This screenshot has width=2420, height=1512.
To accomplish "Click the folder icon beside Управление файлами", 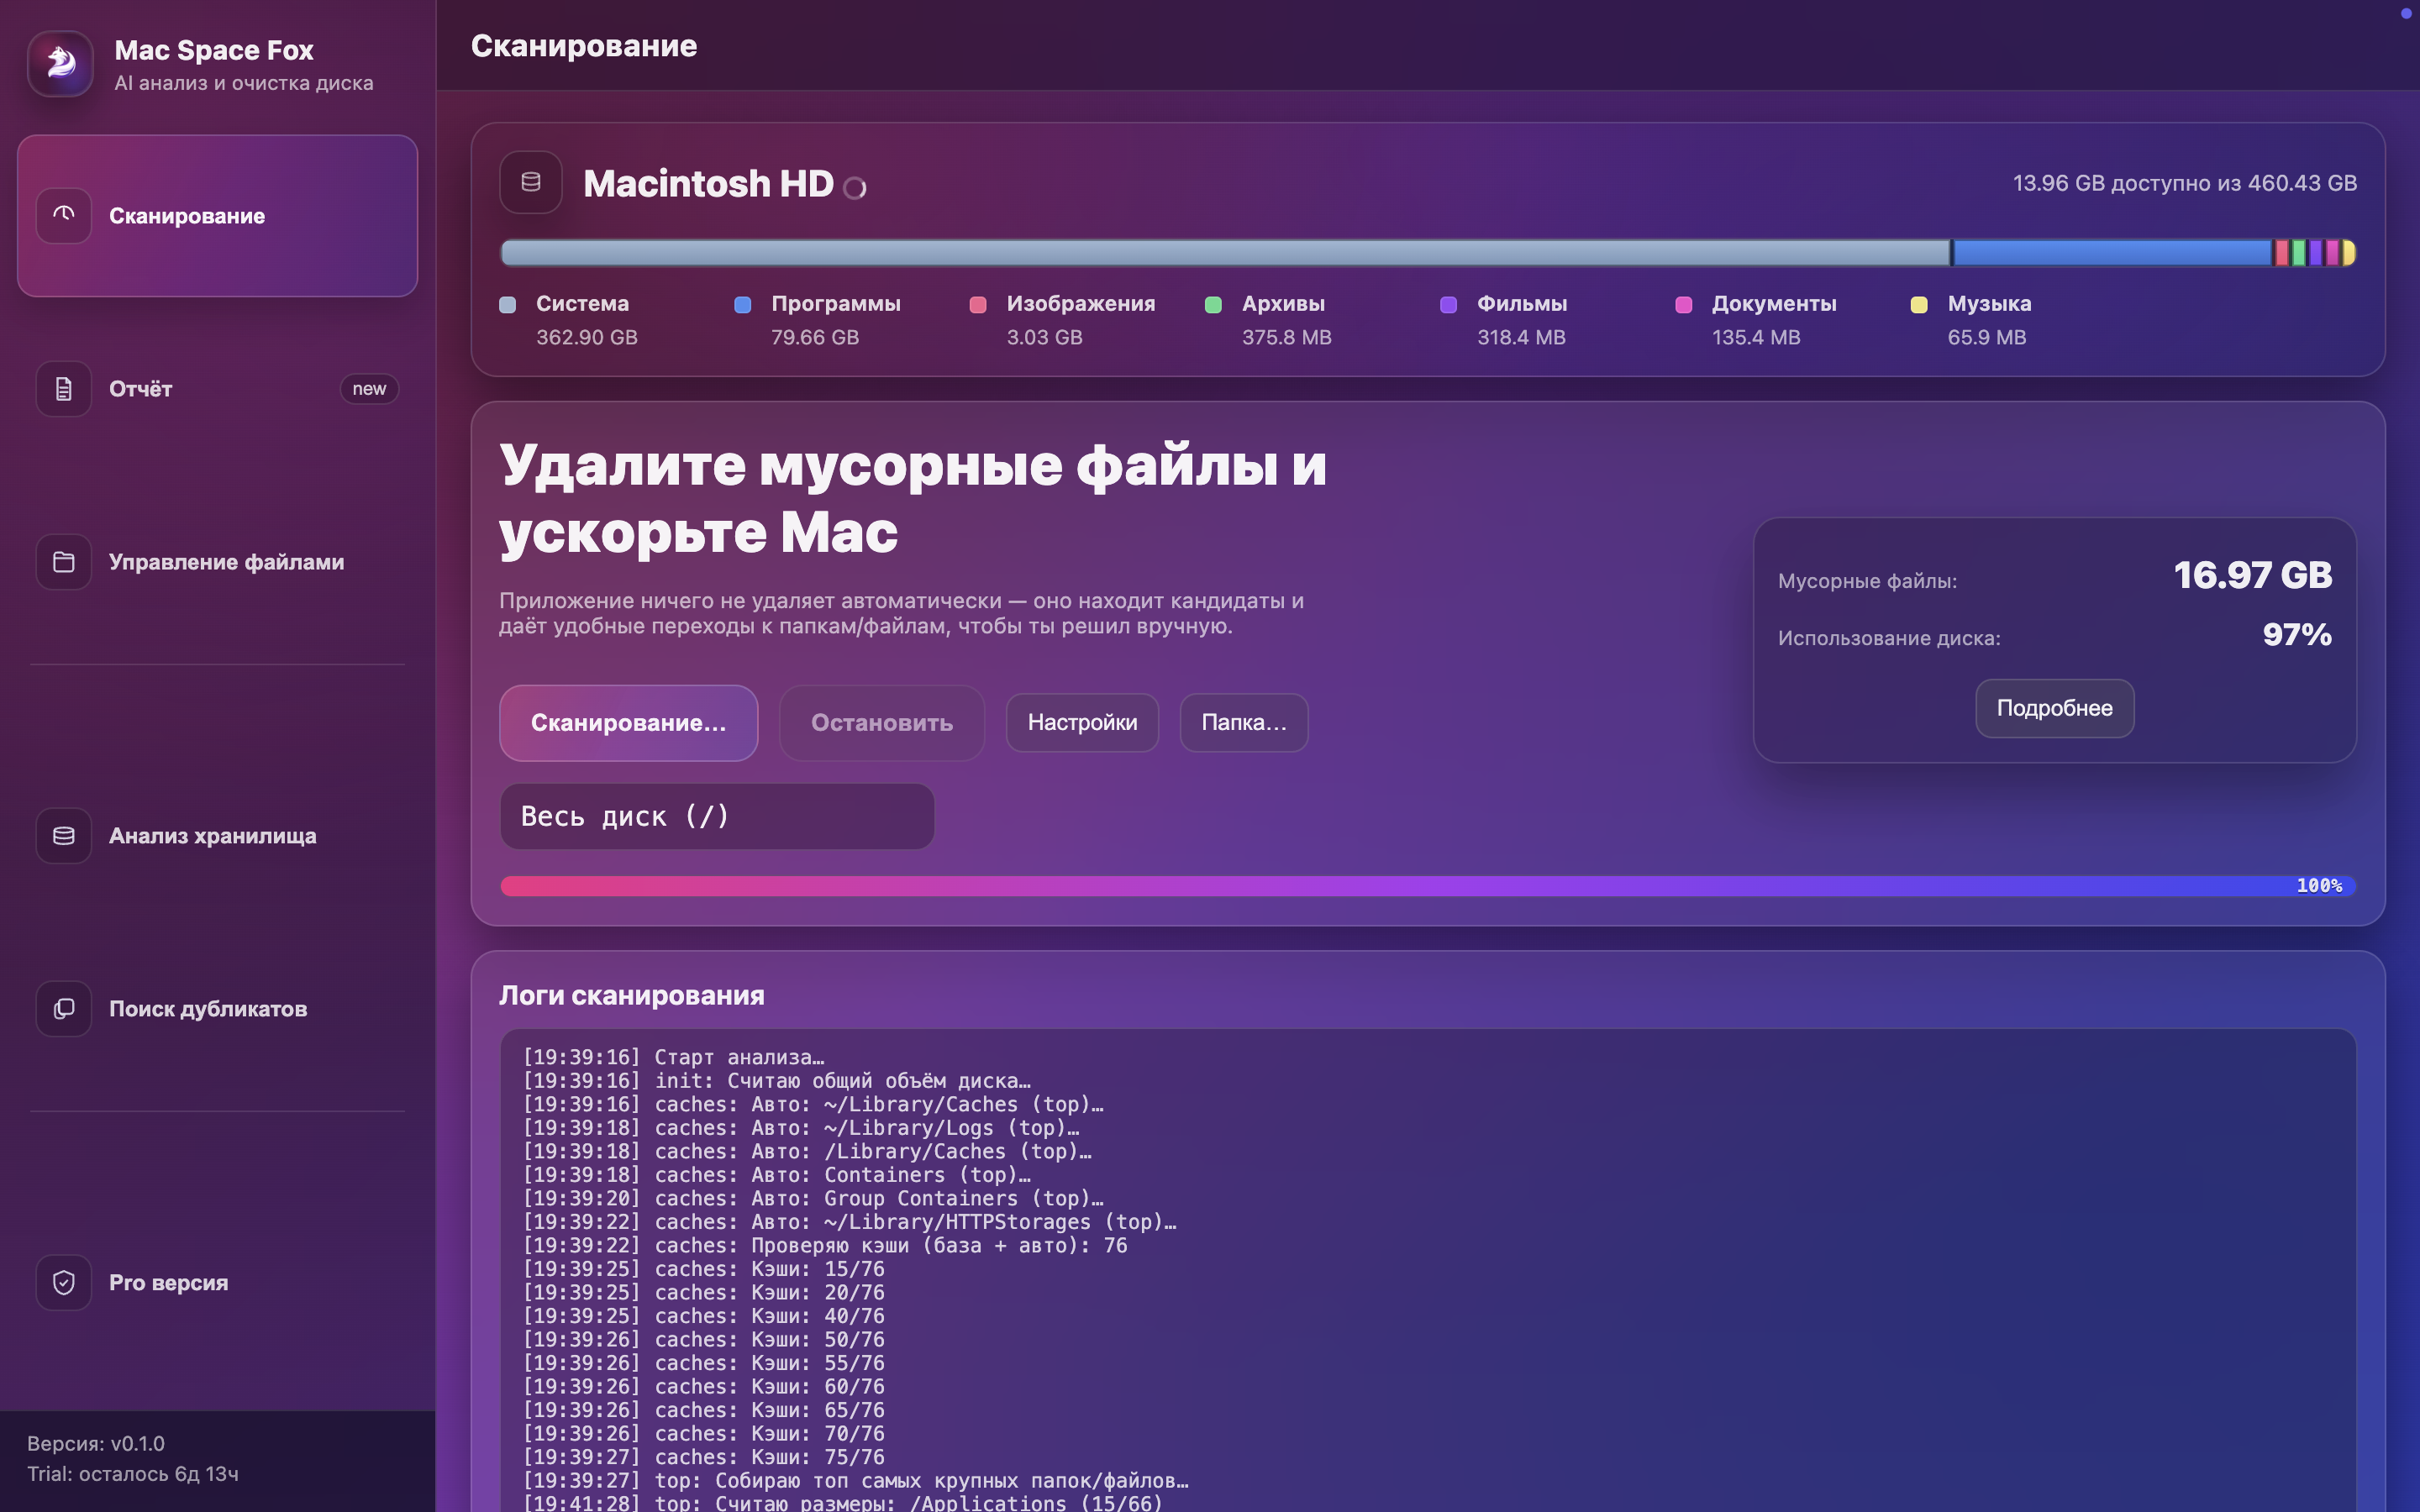I will point(63,561).
